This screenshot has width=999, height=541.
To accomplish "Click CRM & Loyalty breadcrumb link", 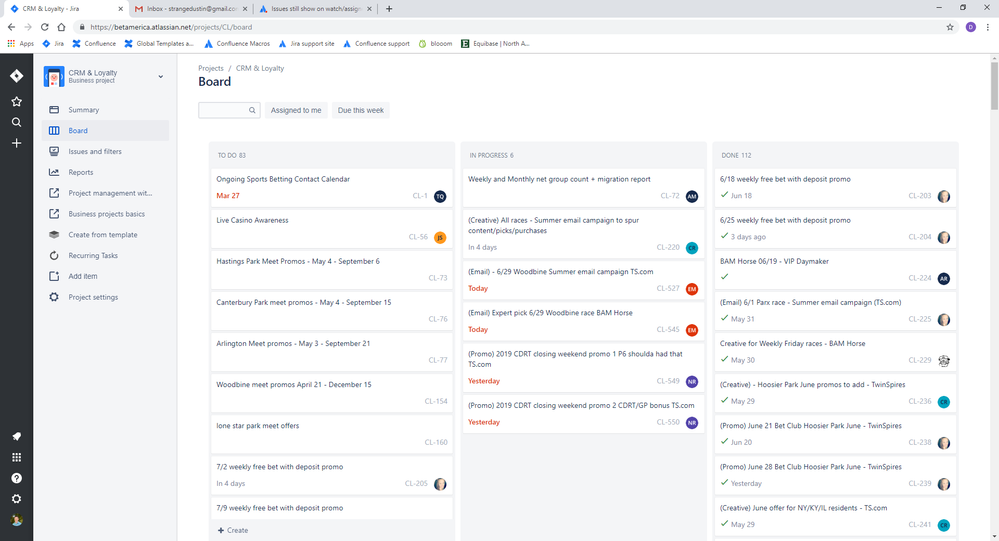I will [x=260, y=68].
